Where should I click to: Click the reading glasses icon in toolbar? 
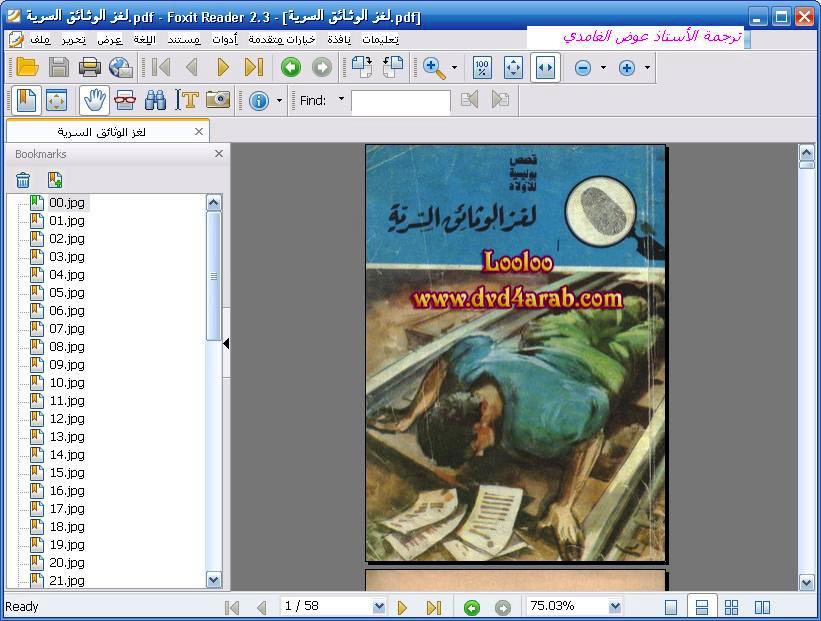pos(125,100)
